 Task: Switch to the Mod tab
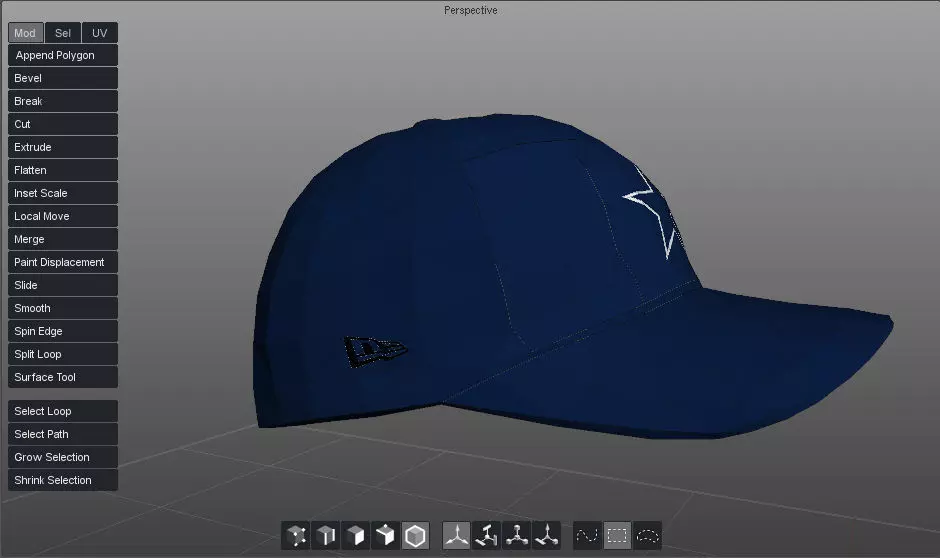coord(26,33)
